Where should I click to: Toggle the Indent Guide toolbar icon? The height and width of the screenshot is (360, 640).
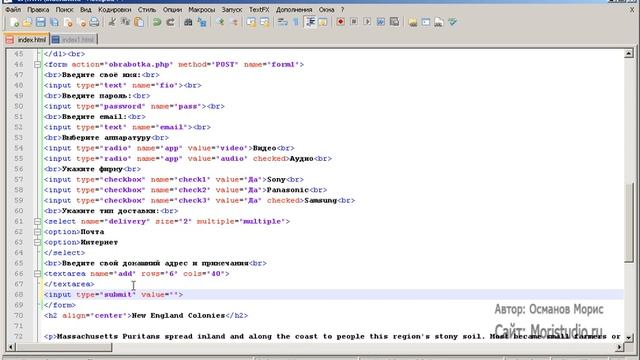(310, 22)
